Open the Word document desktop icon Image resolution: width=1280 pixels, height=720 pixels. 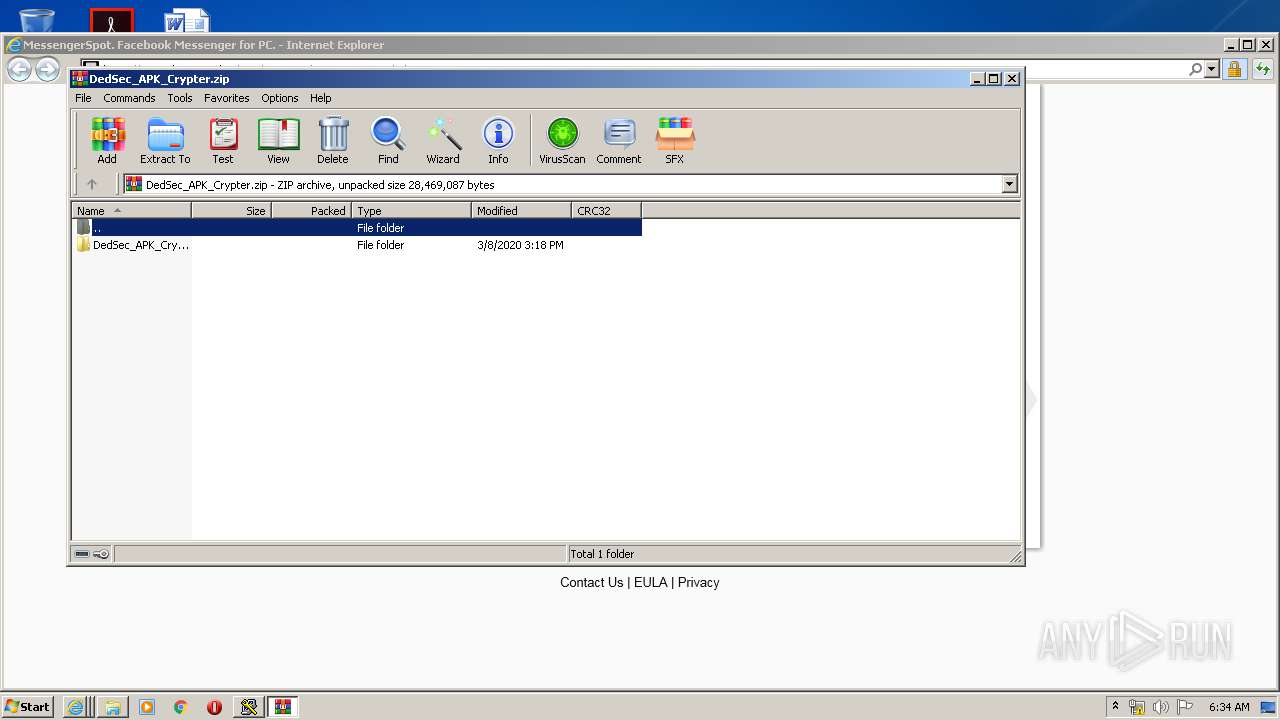coord(187,20)
